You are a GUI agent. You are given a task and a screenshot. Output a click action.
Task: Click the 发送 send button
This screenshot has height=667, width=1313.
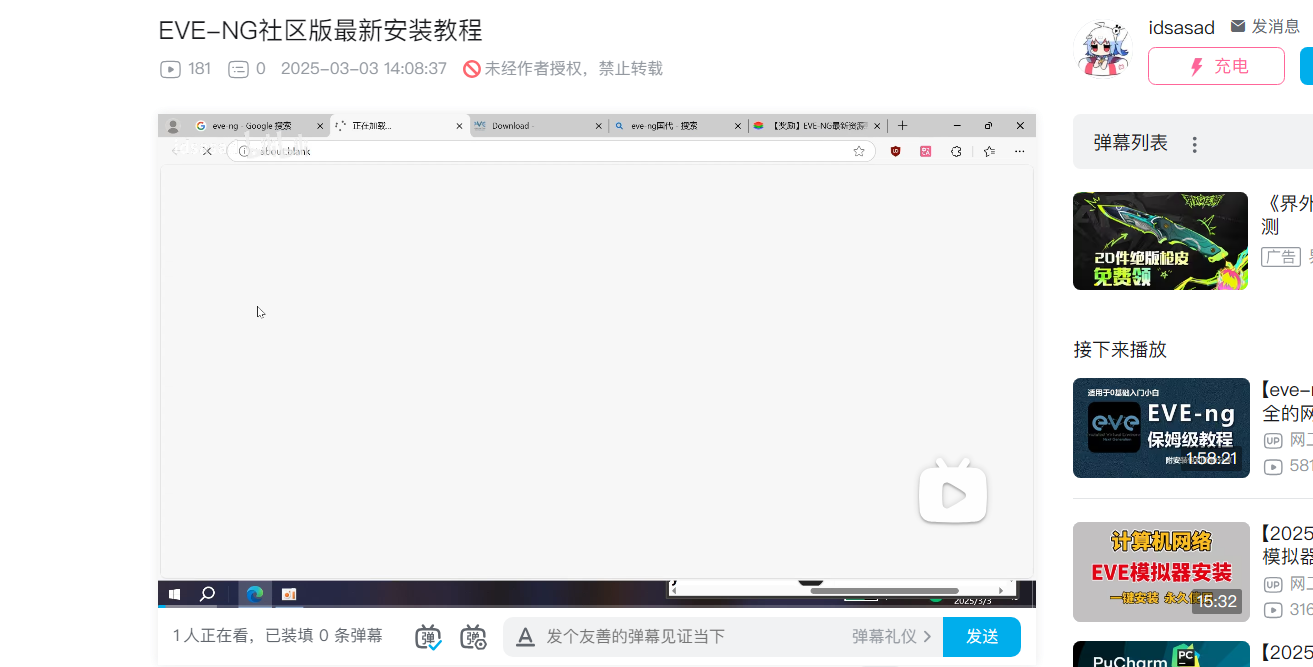point(982,637)
